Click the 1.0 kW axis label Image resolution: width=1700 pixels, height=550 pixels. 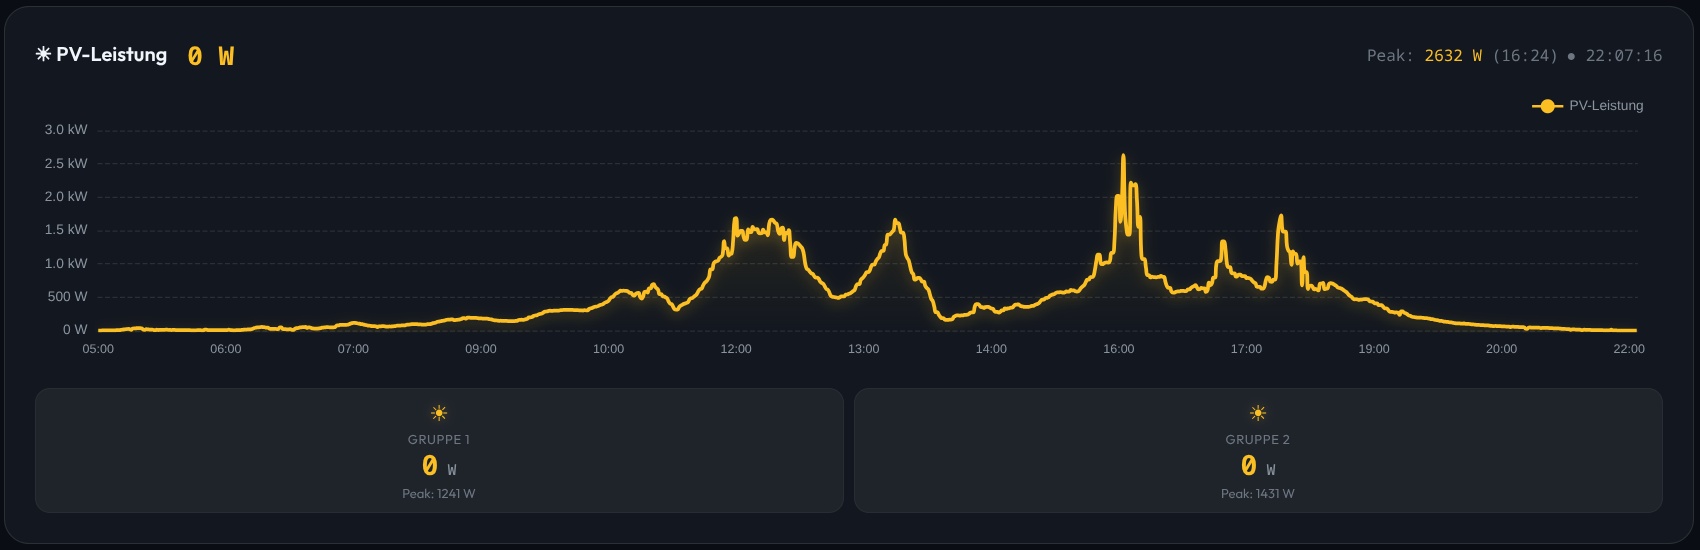coord(66,263)
